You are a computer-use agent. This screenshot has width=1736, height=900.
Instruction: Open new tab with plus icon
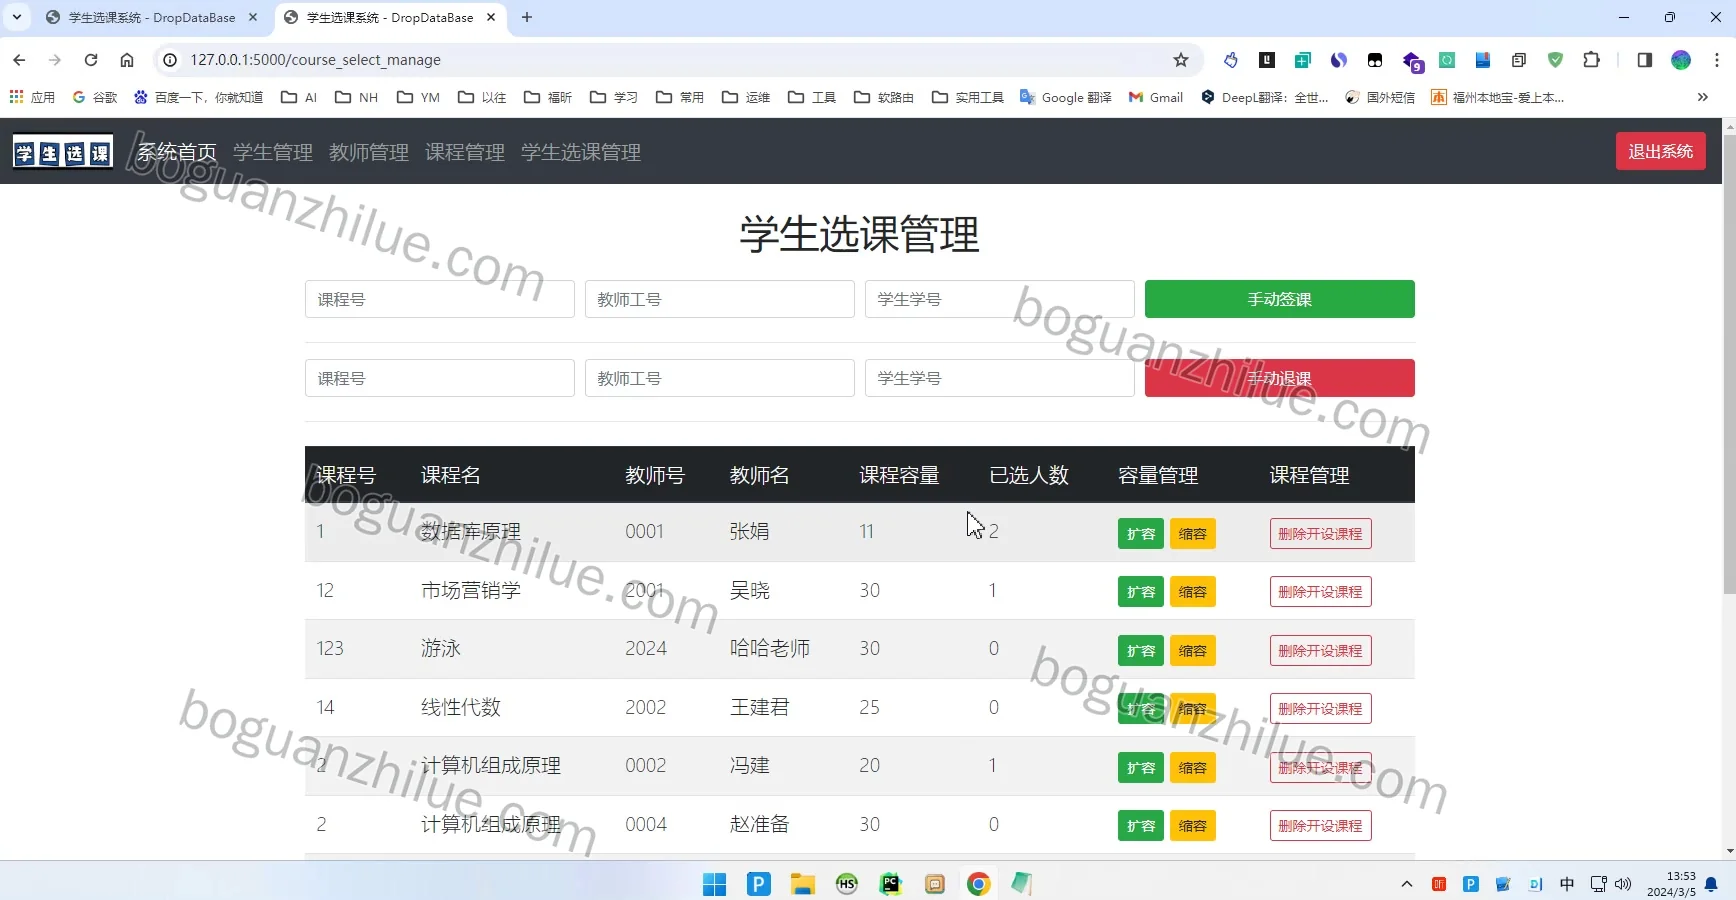(x=527, y=17)
